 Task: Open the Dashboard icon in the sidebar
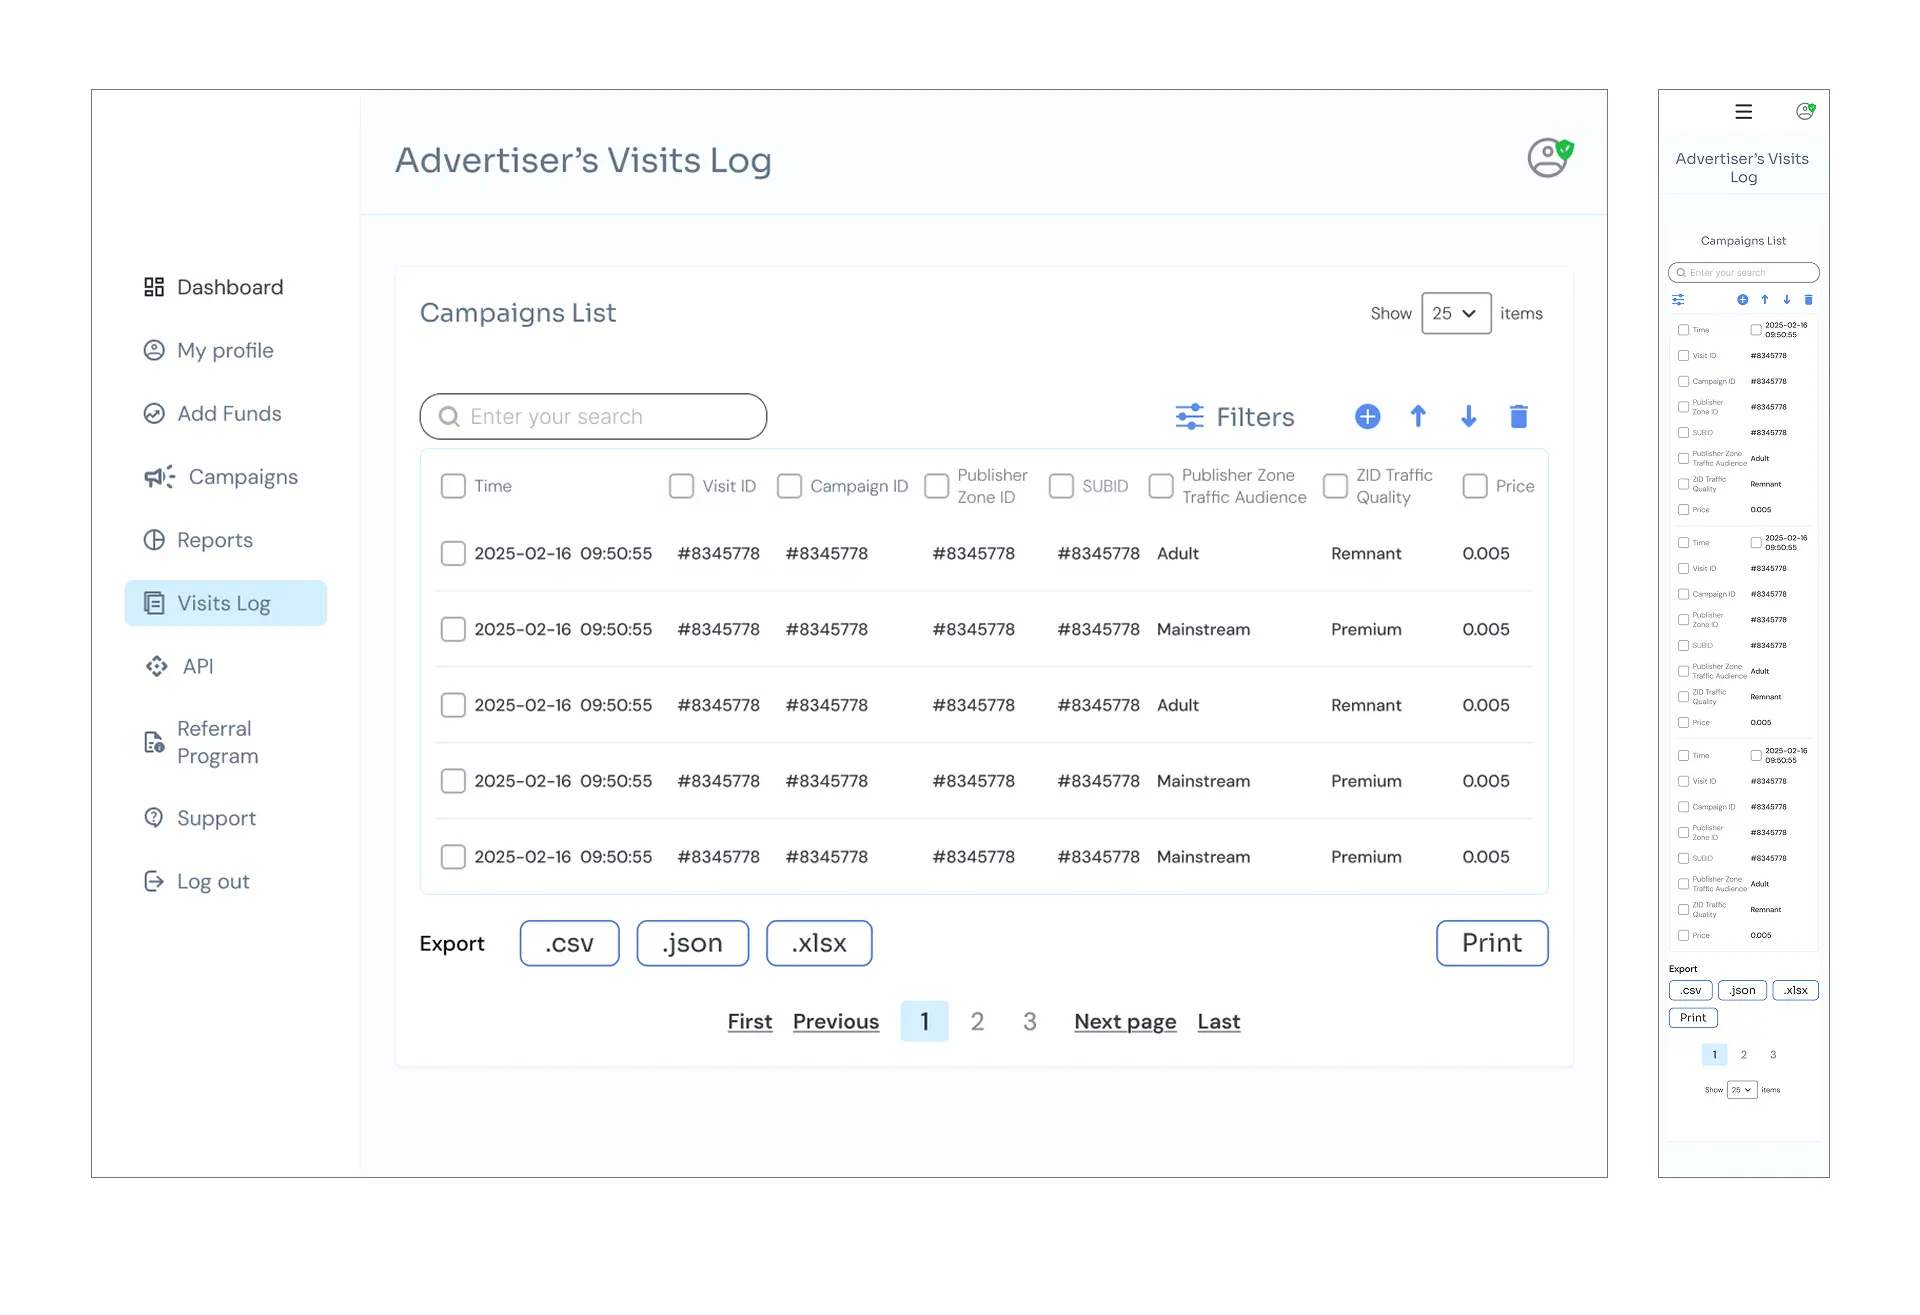pos(155,287)
